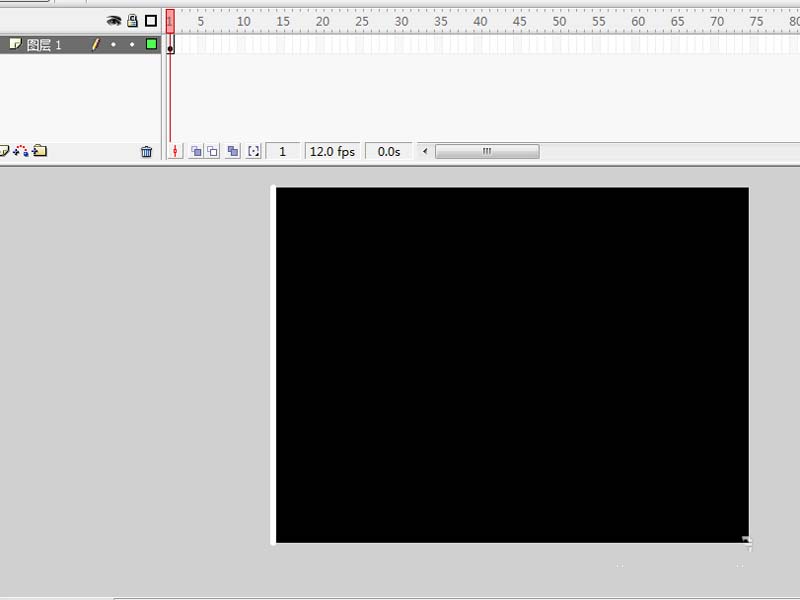Click the Delete Layer trash icon
The width and height of the screenshot is (800, 600).
tap(146, 152)
